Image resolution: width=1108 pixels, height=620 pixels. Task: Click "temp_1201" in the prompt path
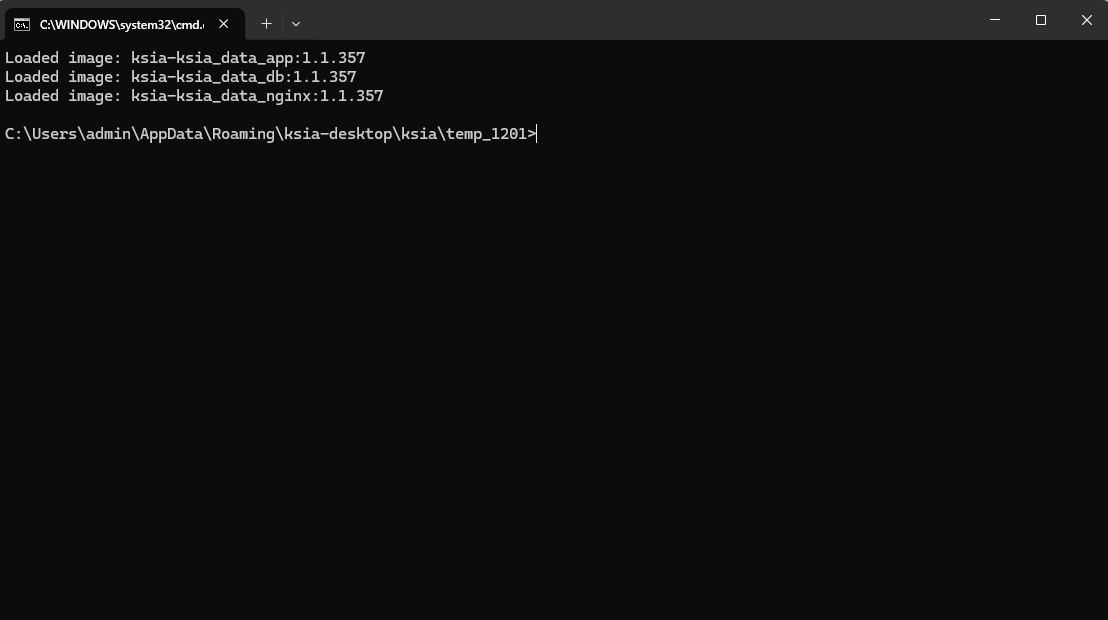(x=487, y=134)
